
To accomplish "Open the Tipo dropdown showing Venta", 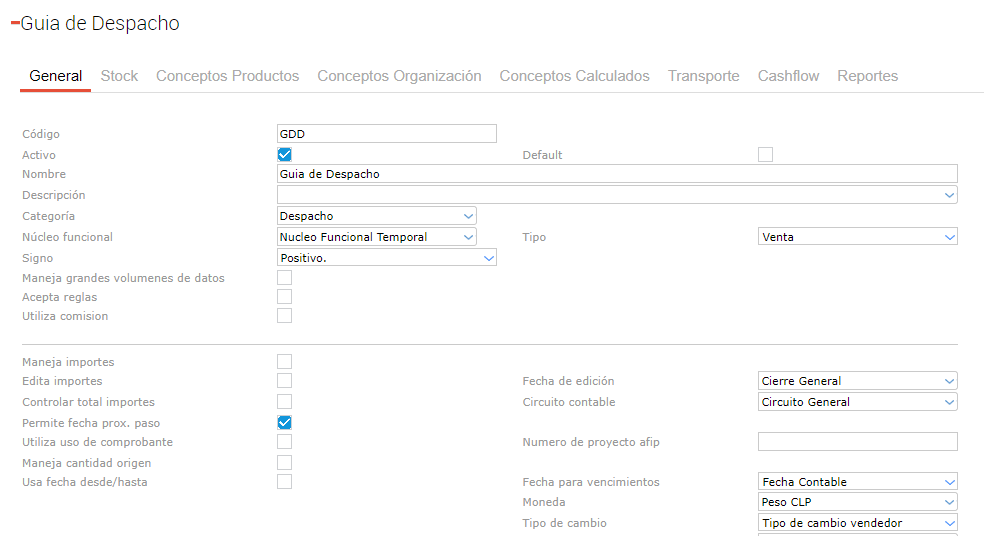I will point(949,237).
